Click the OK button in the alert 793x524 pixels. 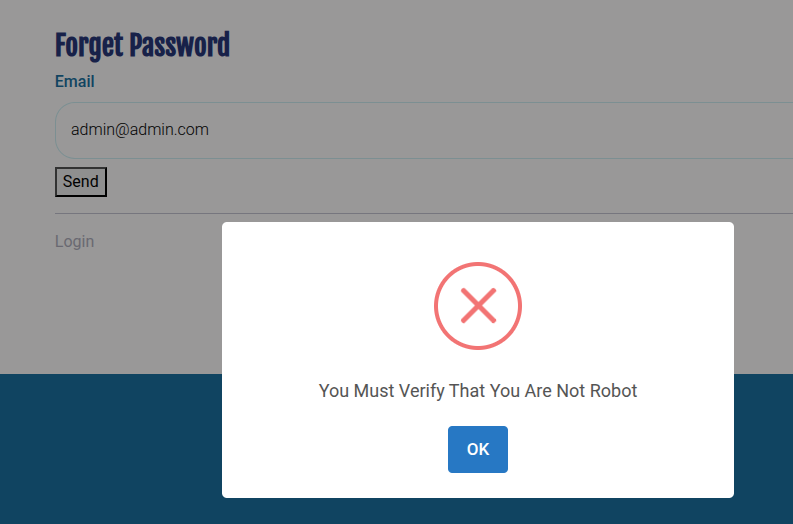[x=478, y=449]
